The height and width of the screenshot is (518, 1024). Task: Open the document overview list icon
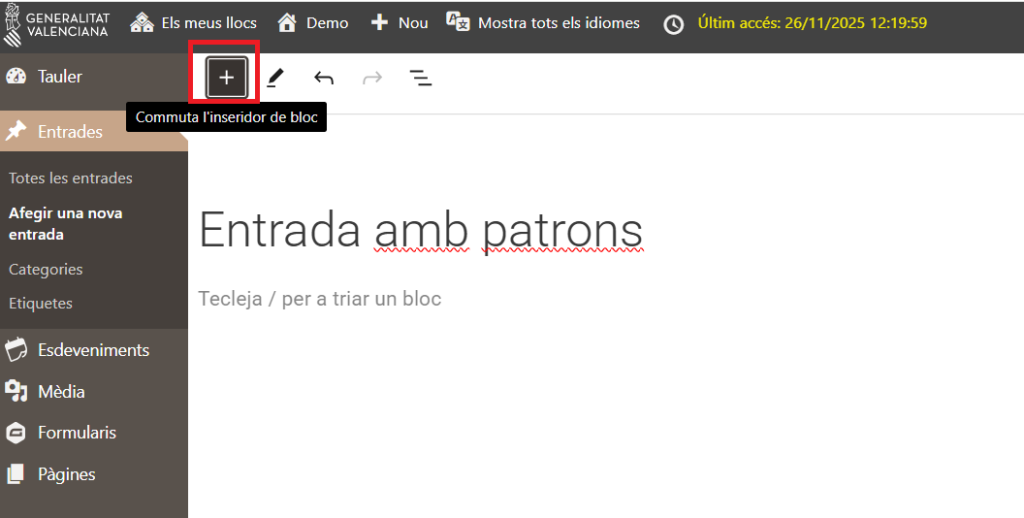tap(421, 77)
